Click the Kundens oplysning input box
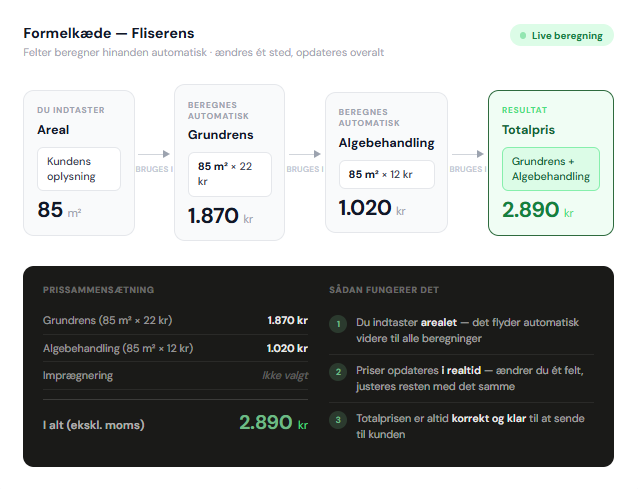Viewport: 638px width, 489px height. tap(78, 169)
